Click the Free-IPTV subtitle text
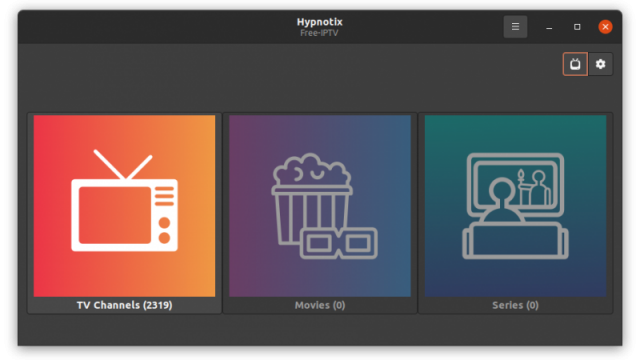Screen dimensions: 640x360 319,33
